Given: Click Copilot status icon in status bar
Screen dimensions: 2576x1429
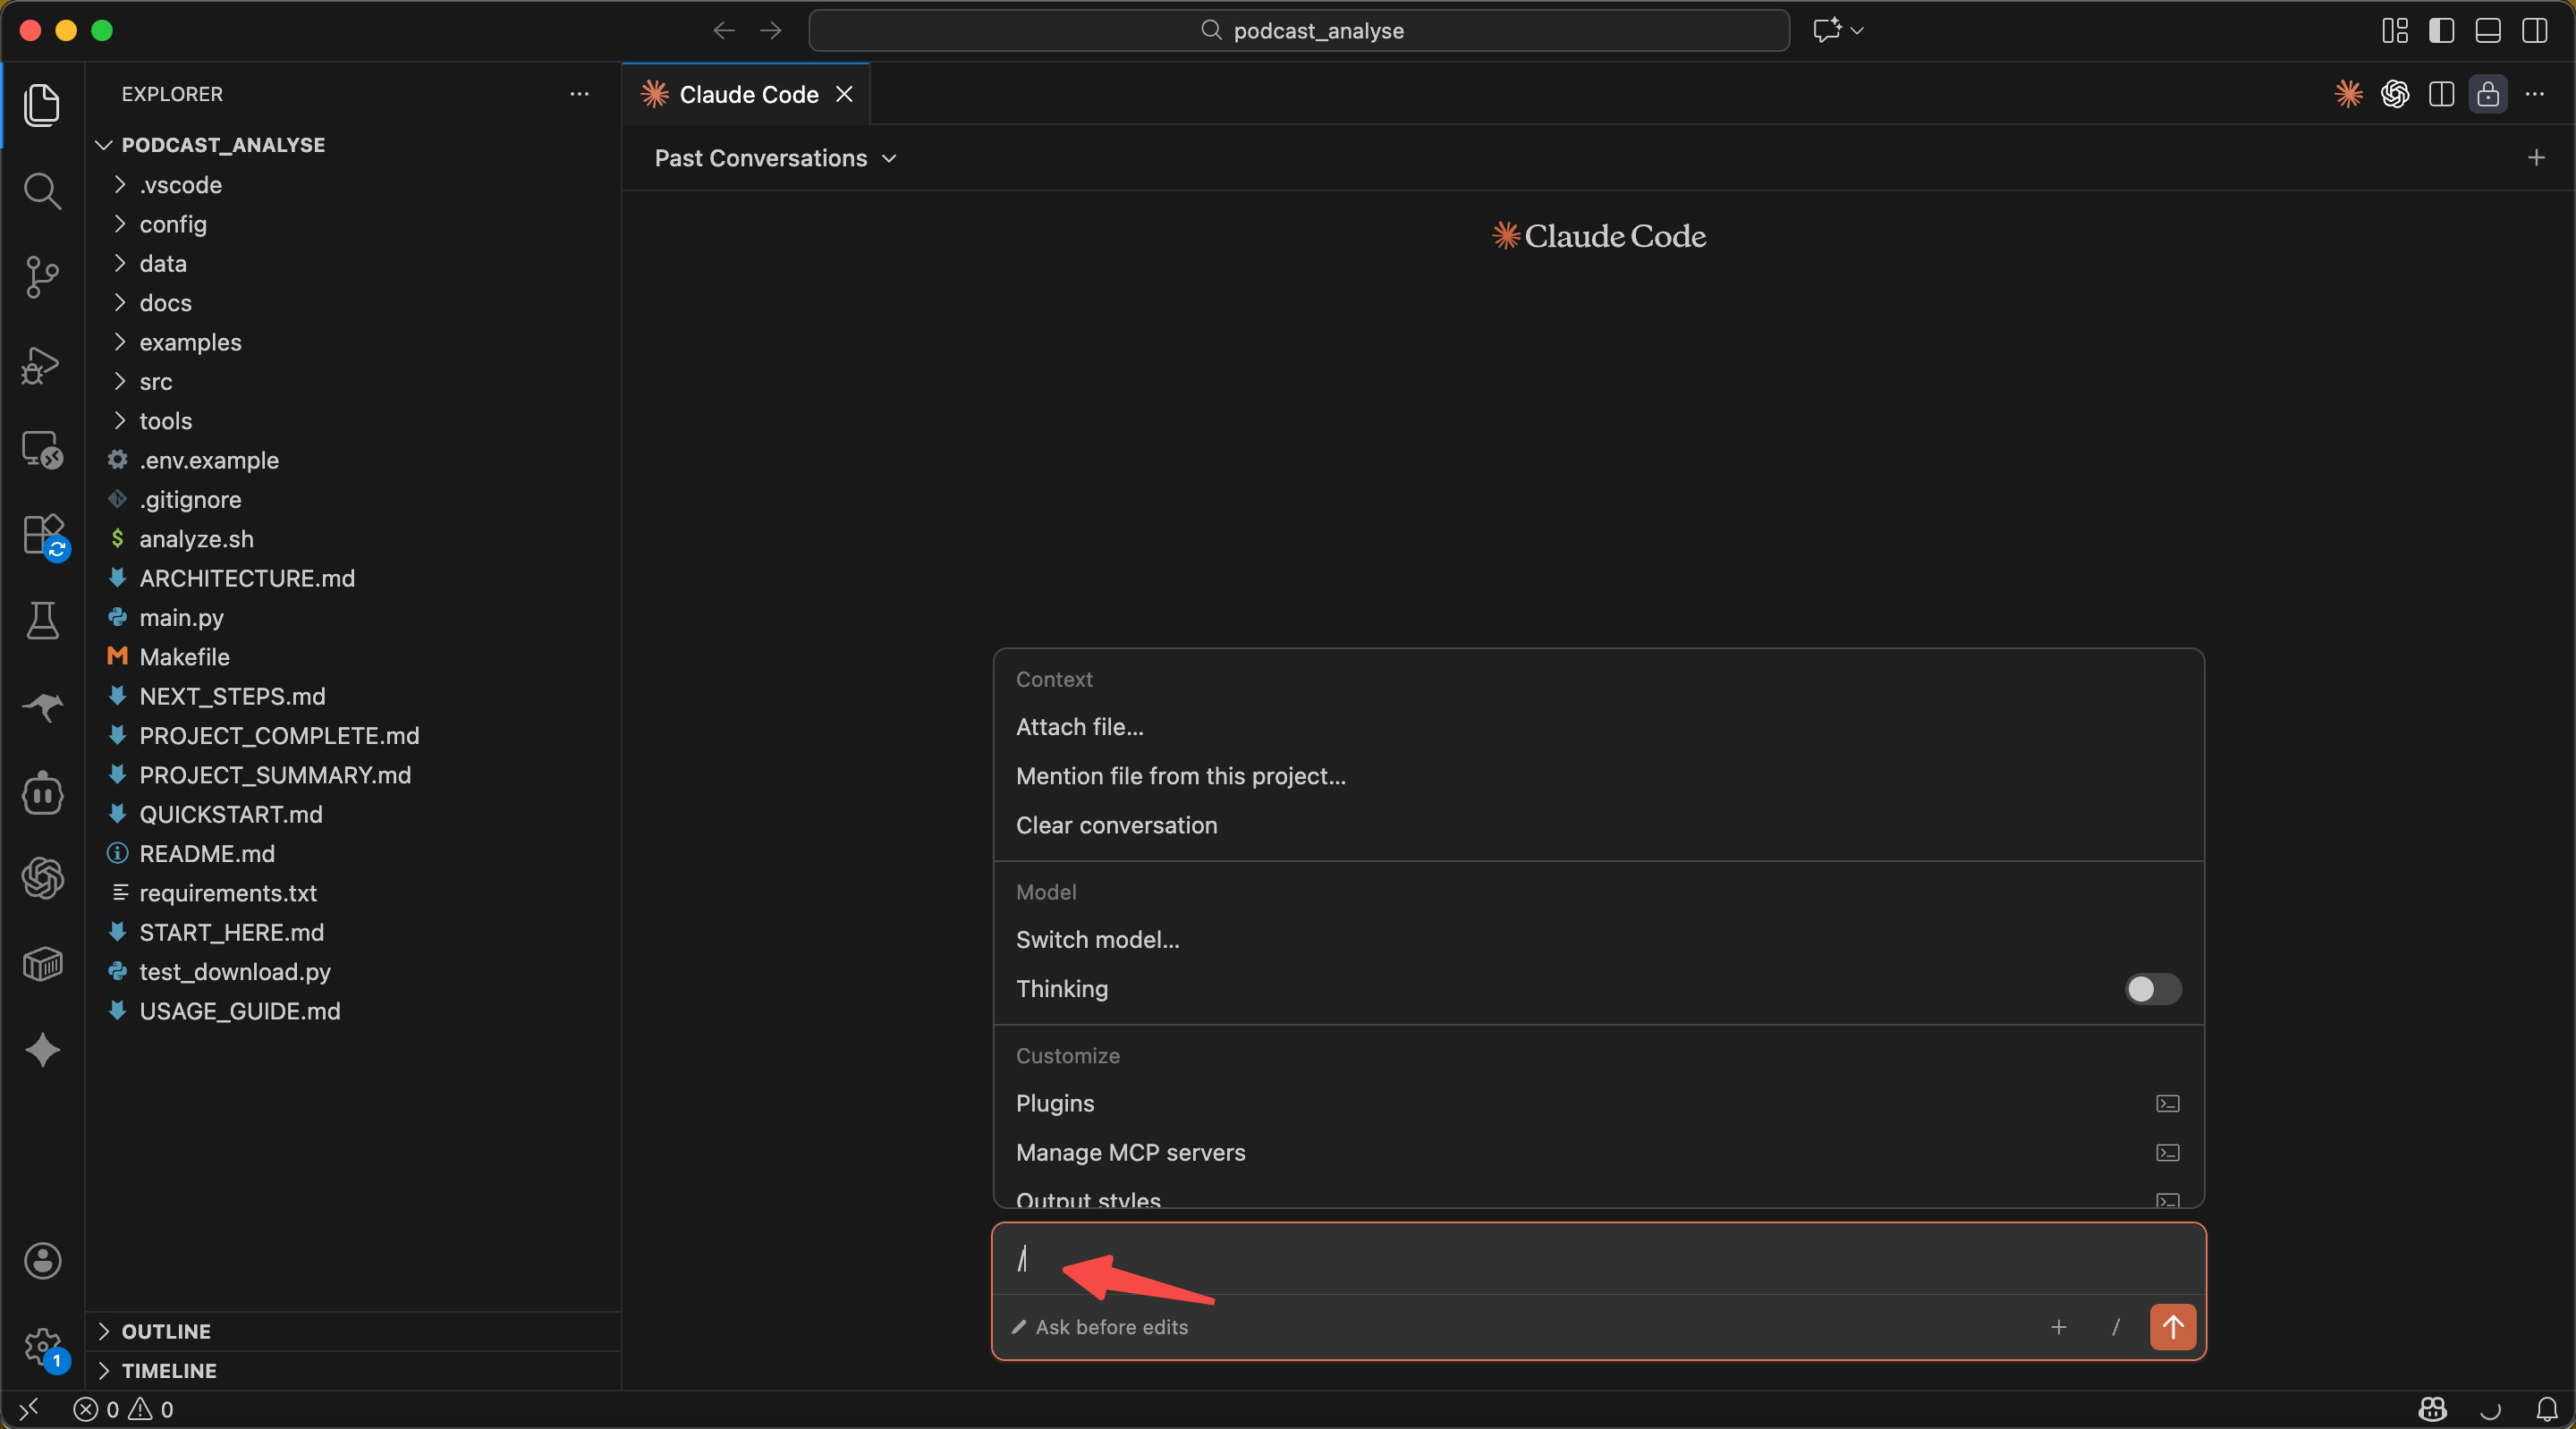Looking at the screenshot, I should pos(2432,1409).
